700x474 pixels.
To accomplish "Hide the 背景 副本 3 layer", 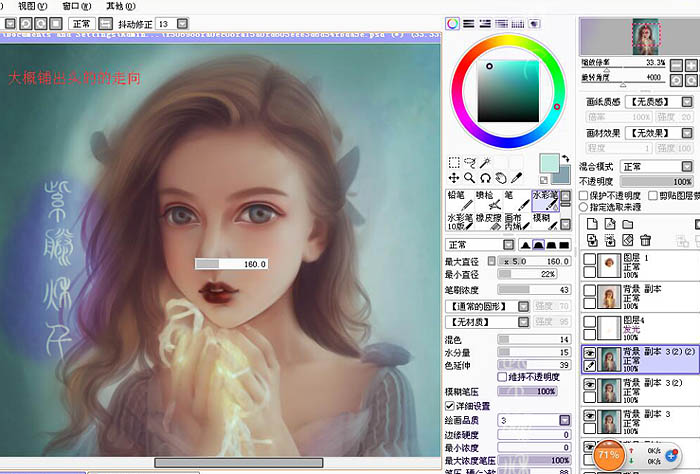I will 590,415.
